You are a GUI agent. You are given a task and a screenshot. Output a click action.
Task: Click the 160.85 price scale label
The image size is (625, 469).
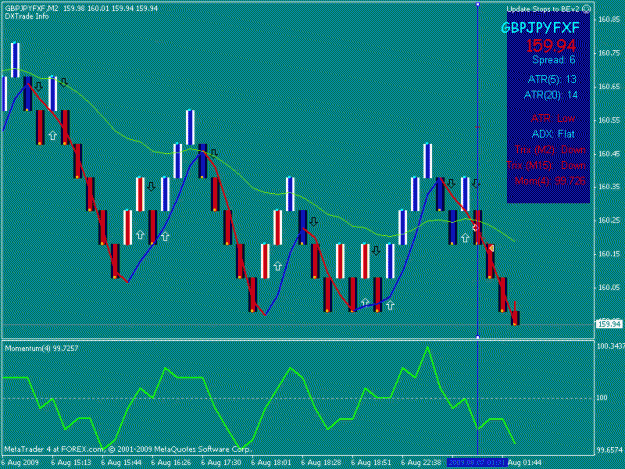[609, 20]
